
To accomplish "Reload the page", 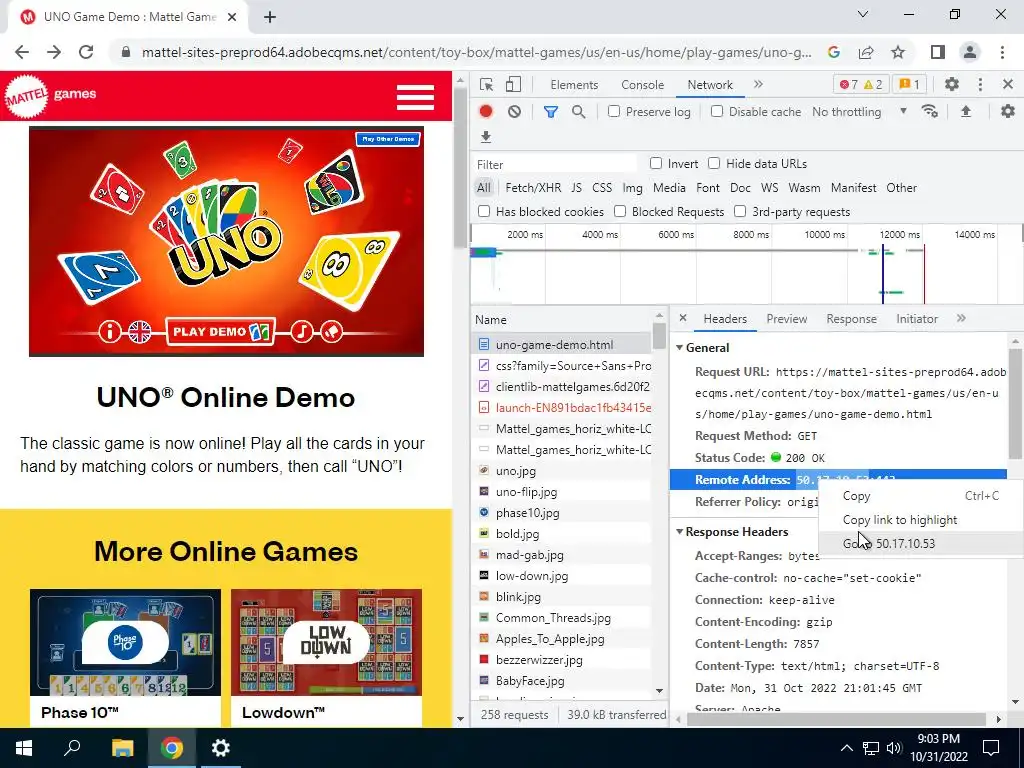I will (86, 52).
